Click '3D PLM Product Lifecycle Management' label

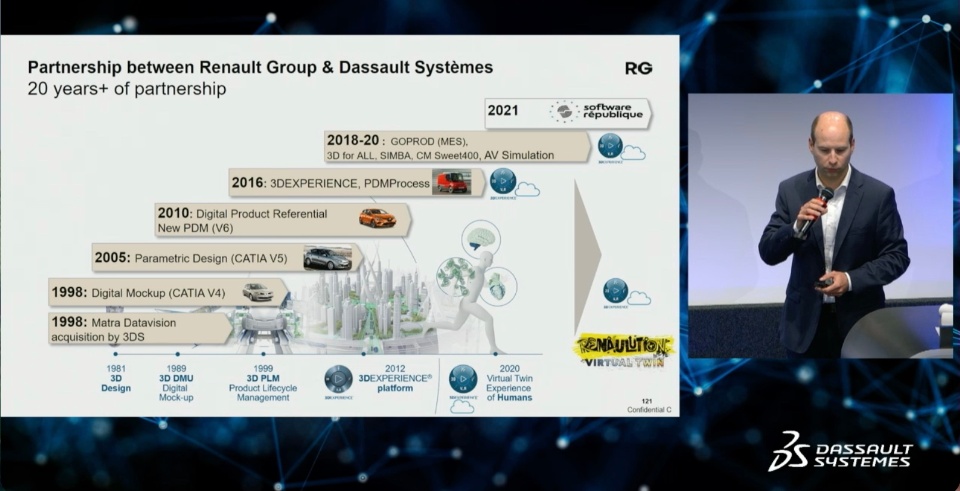click(263, 388)
